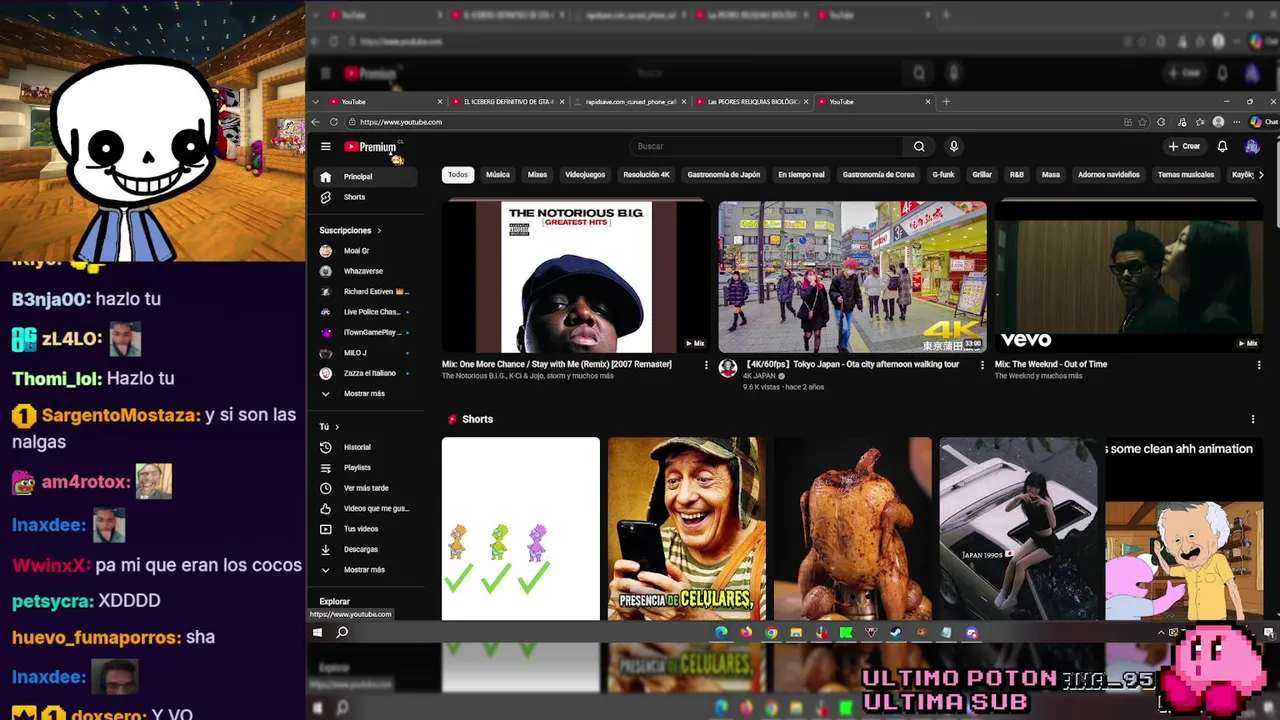
Task: Select Gastronomía de Japón chip
Action: (724, 175)
